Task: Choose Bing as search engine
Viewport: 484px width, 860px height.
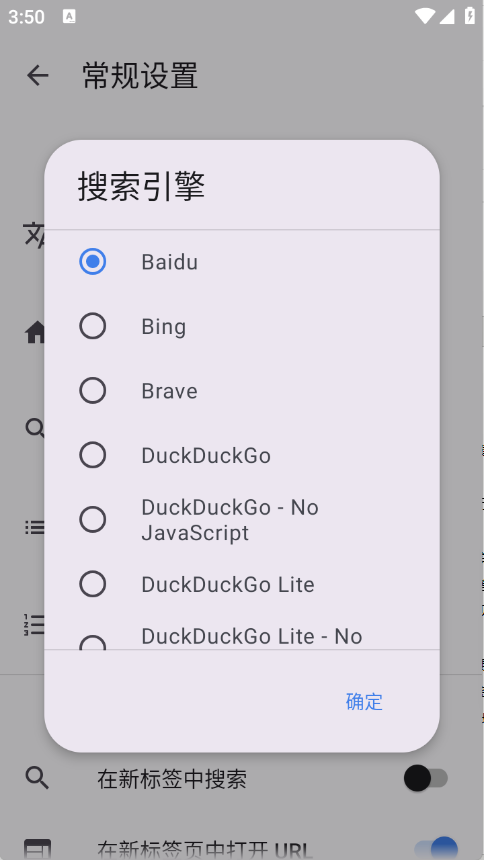Action: pos(93,326)
